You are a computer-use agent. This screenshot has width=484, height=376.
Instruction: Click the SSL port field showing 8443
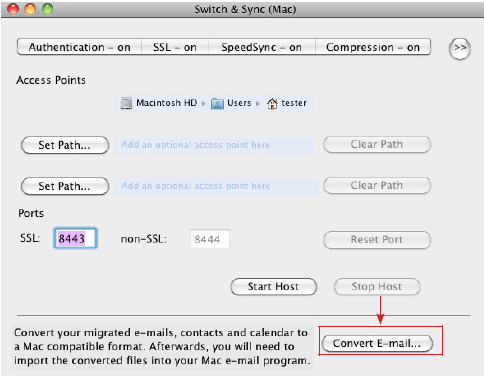click(75, 238)
